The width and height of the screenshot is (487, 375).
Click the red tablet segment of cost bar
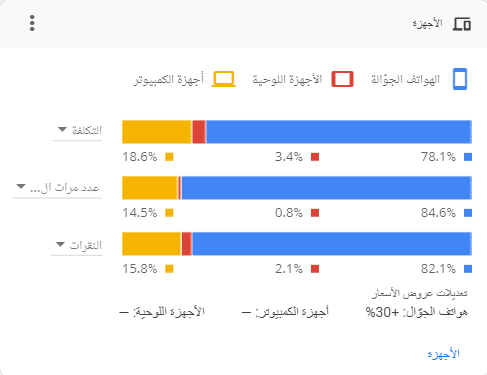[199, 132]
